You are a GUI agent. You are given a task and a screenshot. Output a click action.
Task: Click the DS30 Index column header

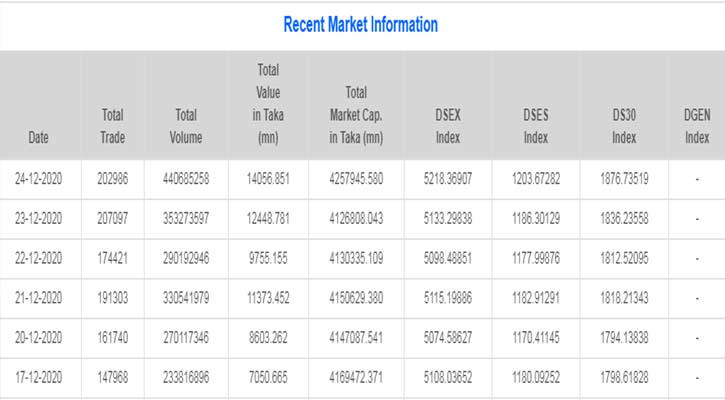(x=623, y=126)
